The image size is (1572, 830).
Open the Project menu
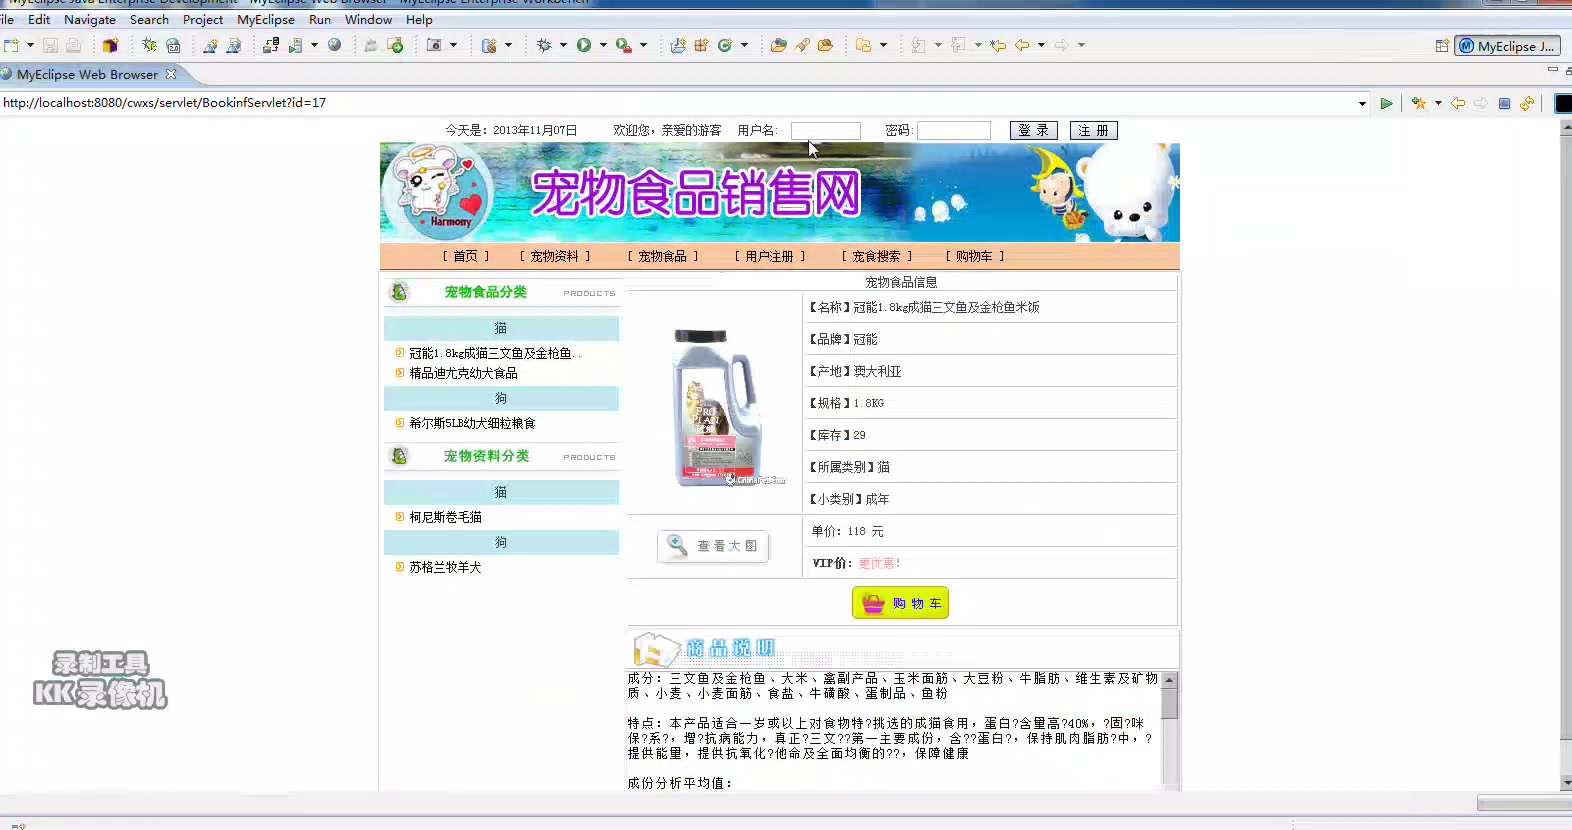203,19
